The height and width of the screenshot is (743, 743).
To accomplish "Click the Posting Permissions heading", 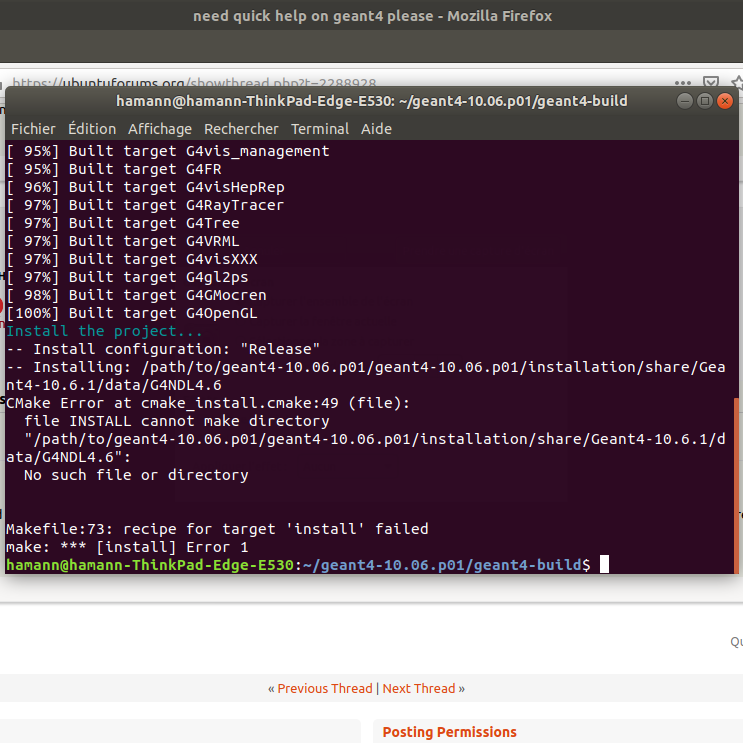I will pos(449,732).
